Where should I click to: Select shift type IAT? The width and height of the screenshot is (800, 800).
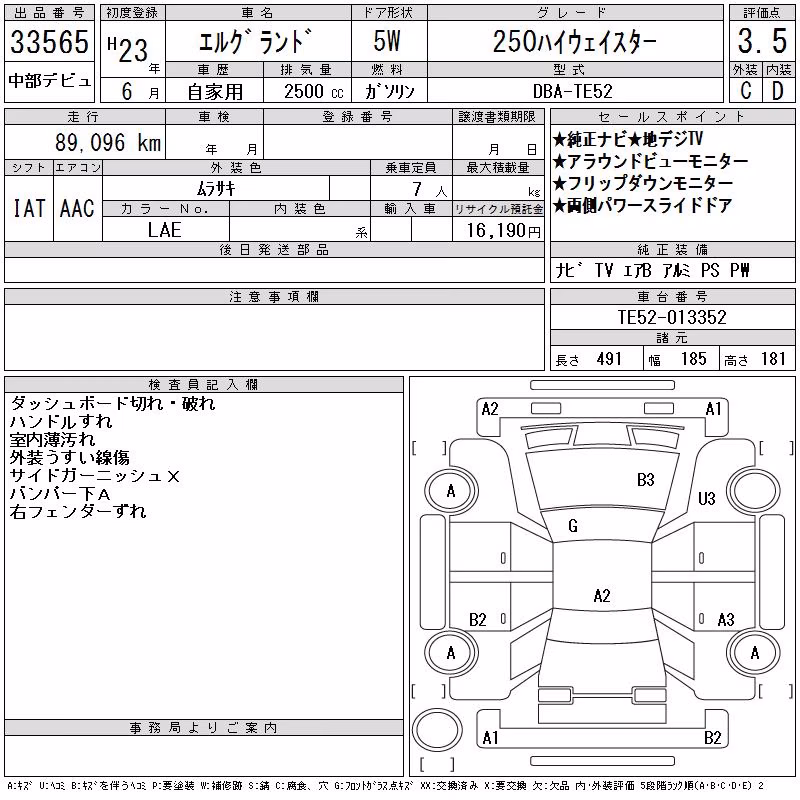point(29,208)
